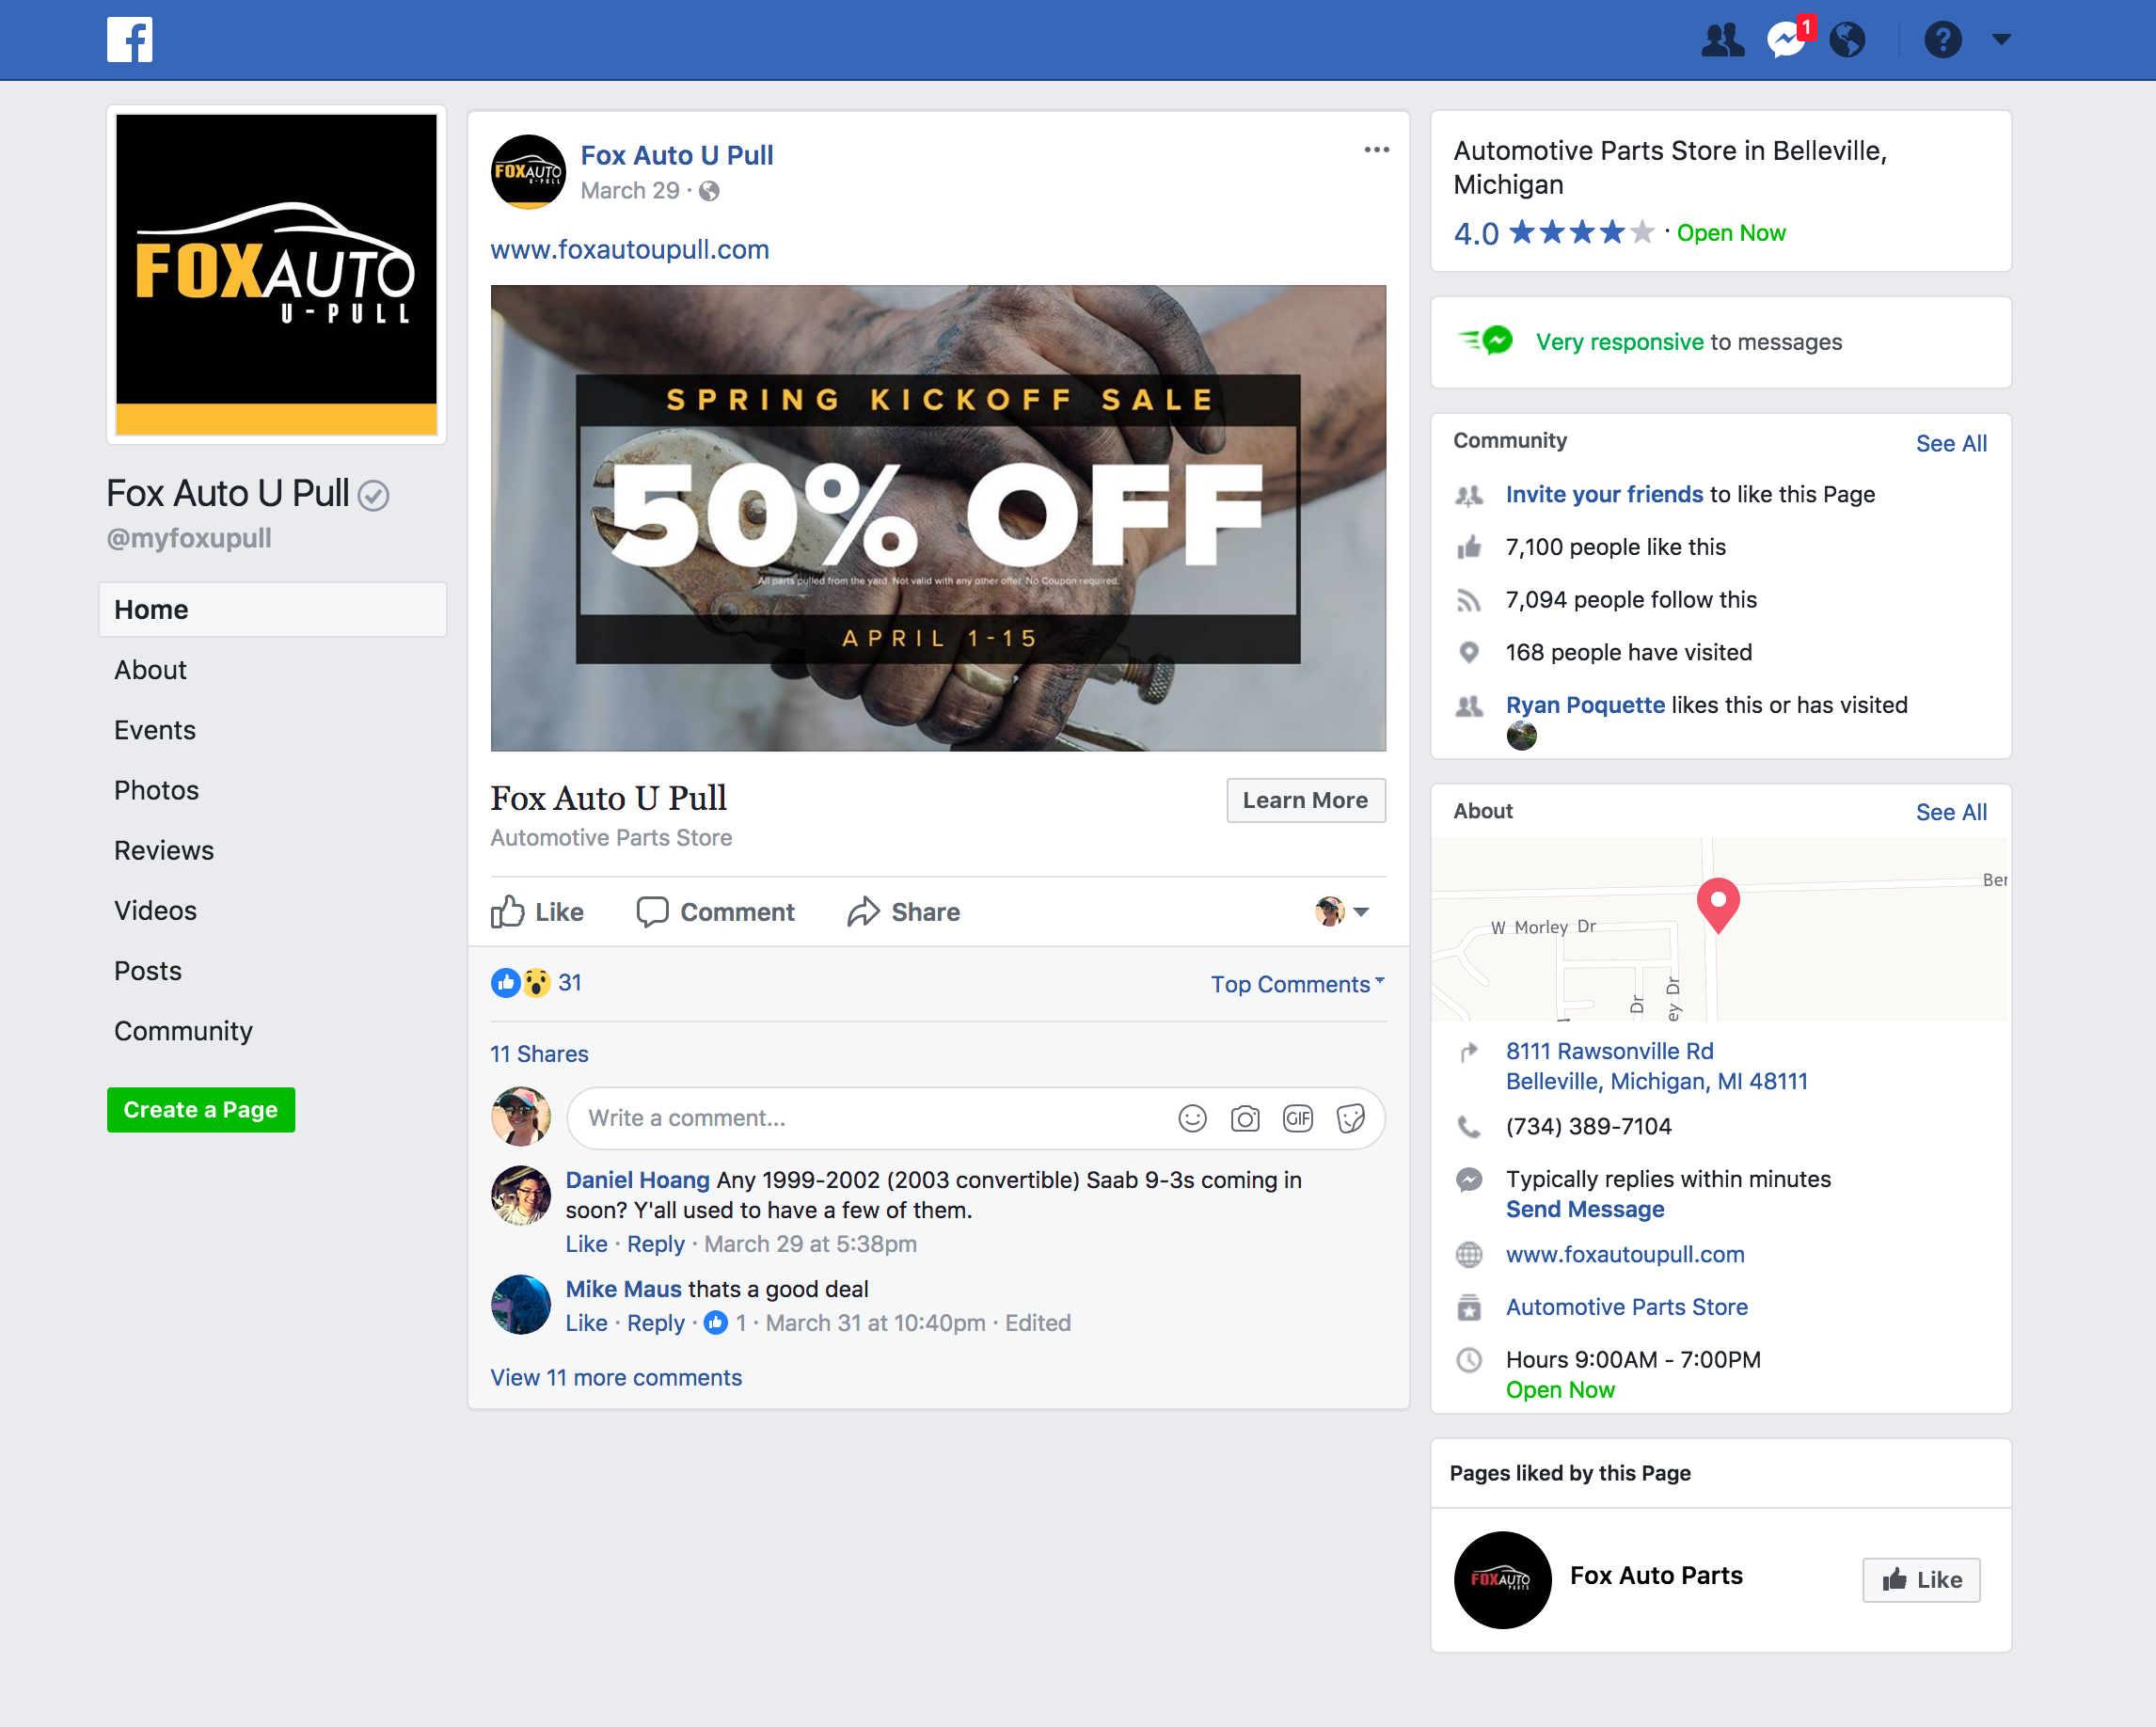
Task: Open the Posts sidebar tab
Action: click(148, 971)
